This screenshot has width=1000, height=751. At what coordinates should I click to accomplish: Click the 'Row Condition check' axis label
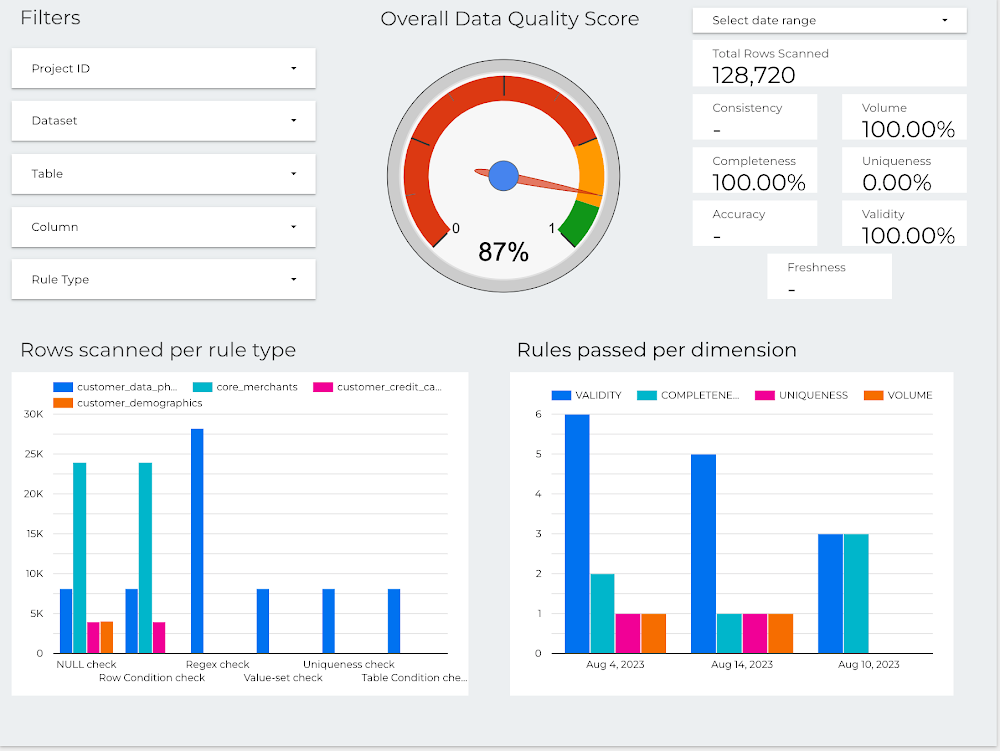[x=152, y=678]
